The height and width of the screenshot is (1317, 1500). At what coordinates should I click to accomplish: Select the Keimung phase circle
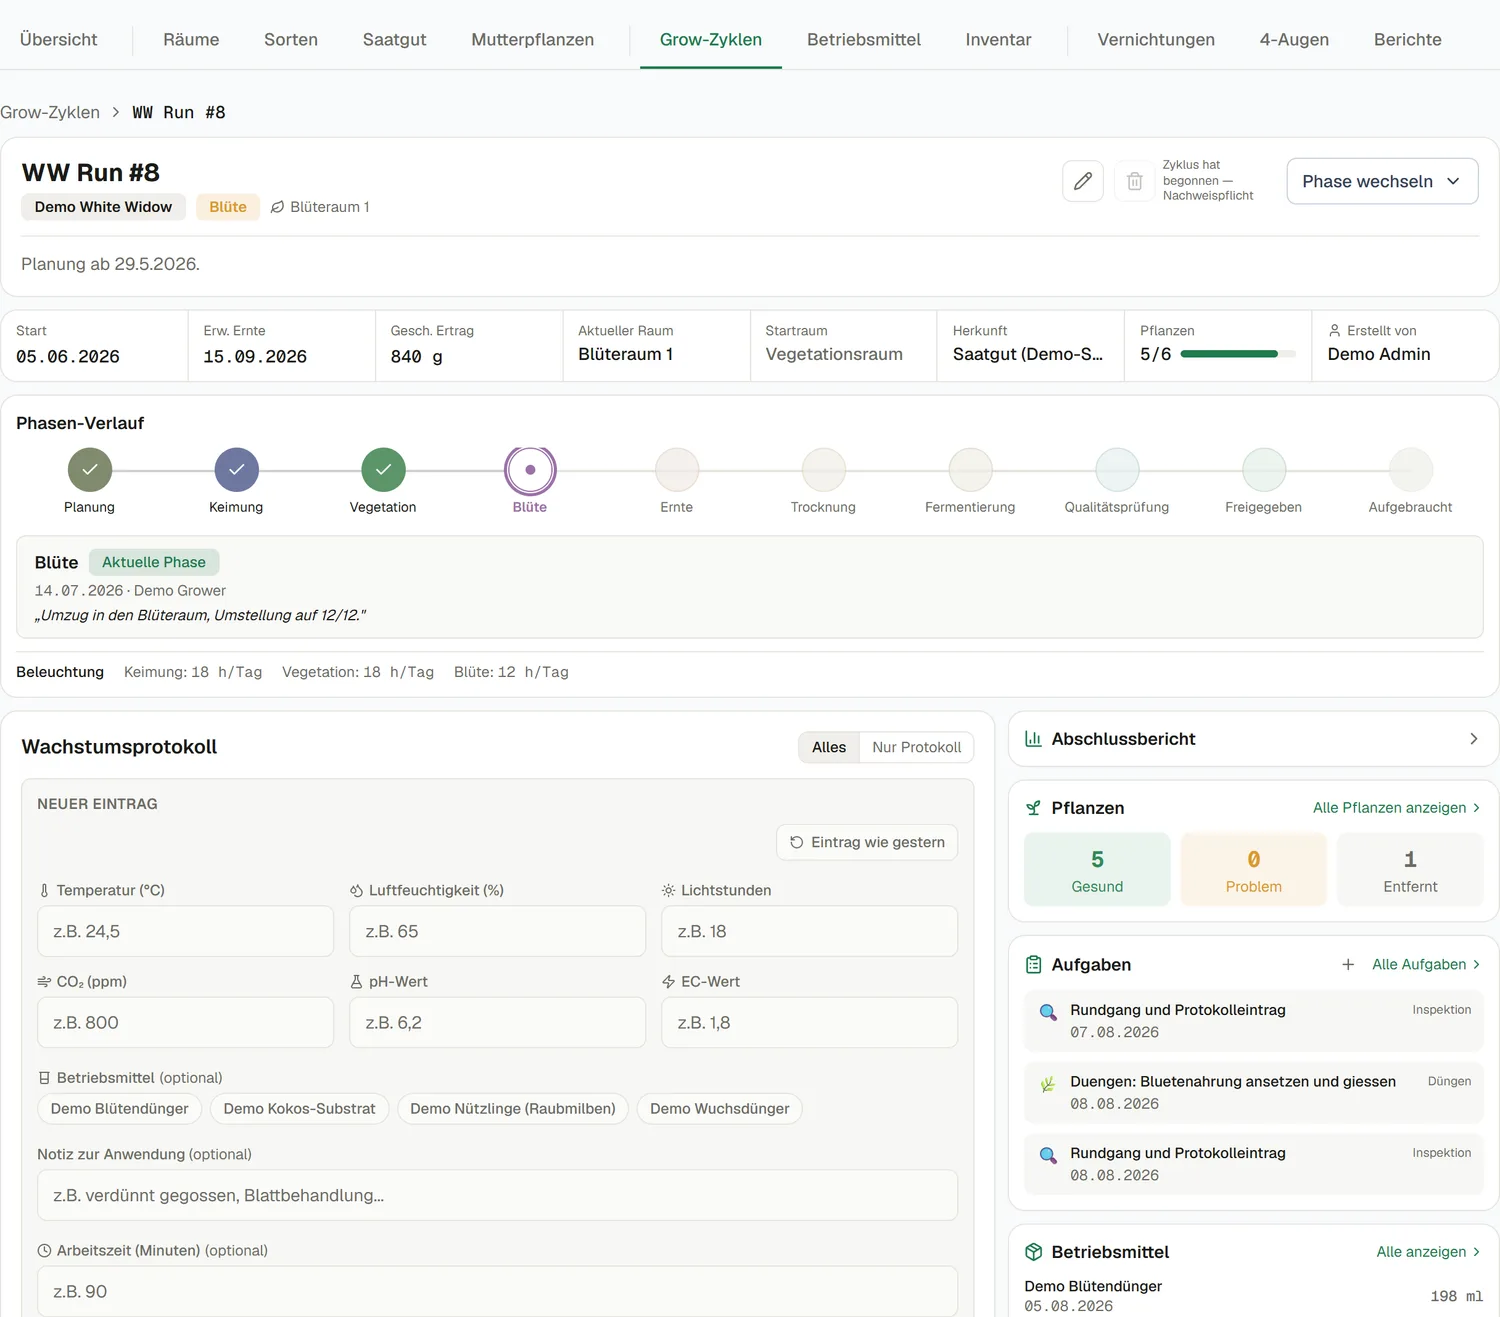coord(237,470)
